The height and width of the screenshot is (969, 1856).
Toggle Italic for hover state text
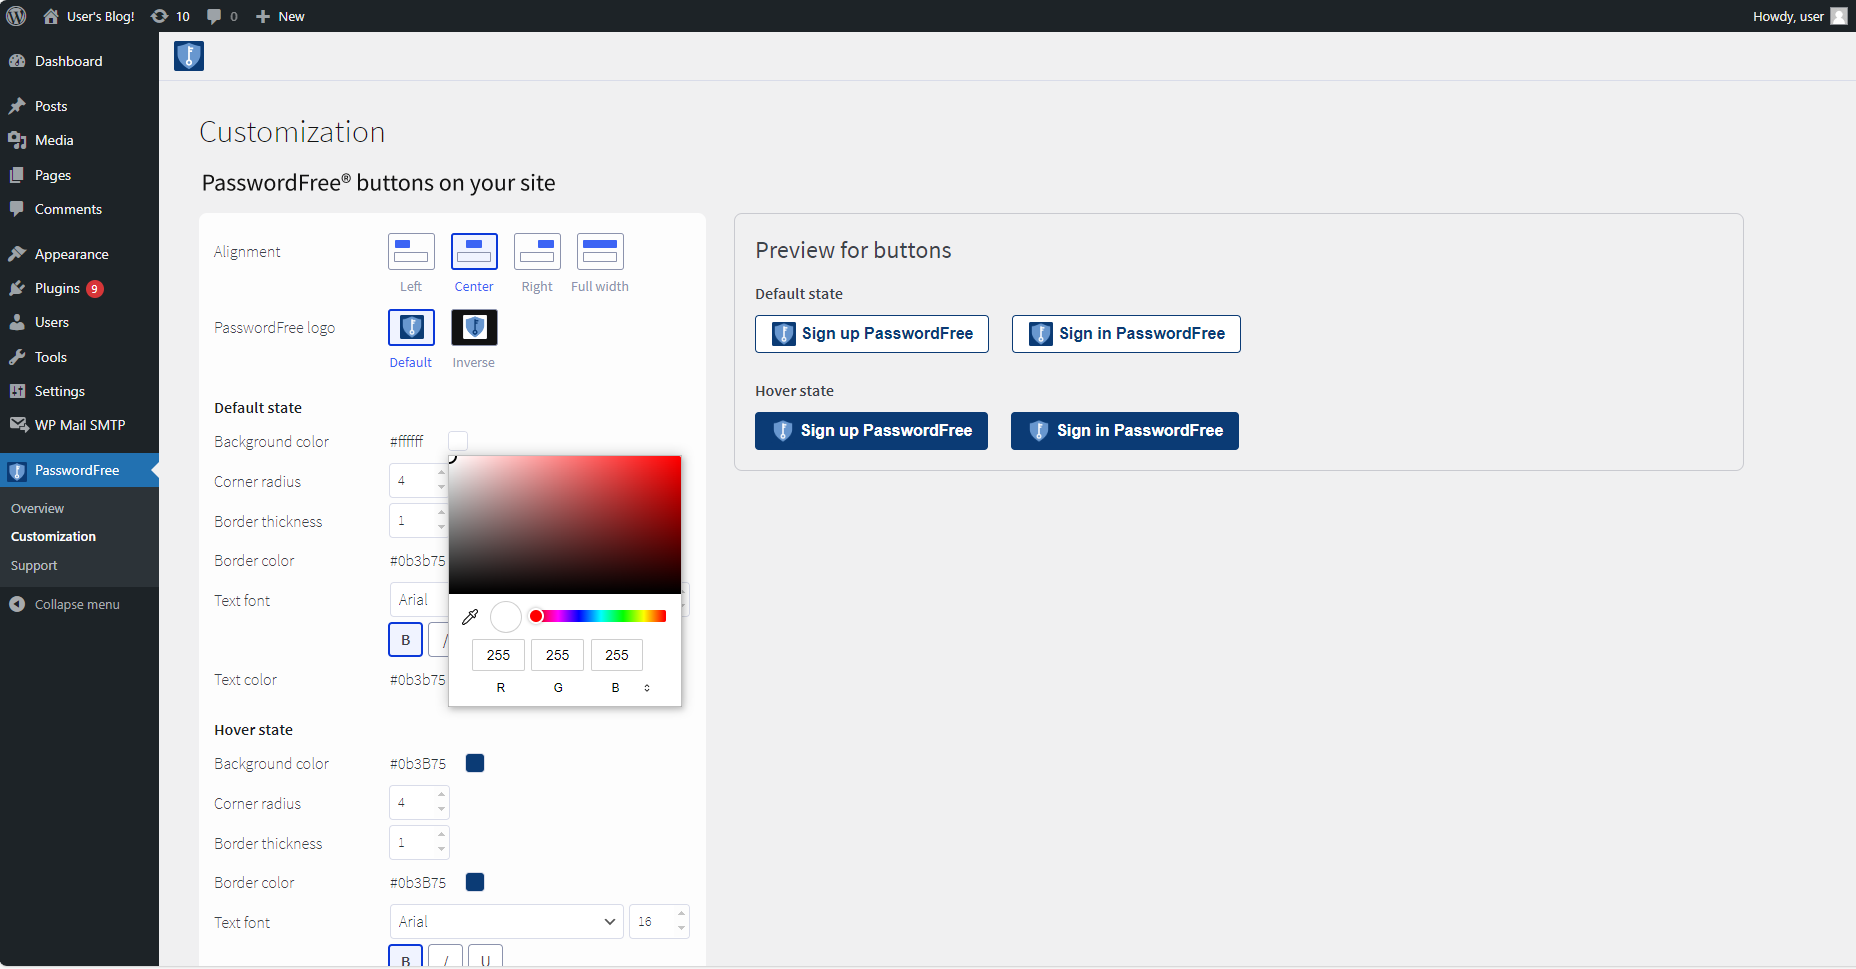445,958
